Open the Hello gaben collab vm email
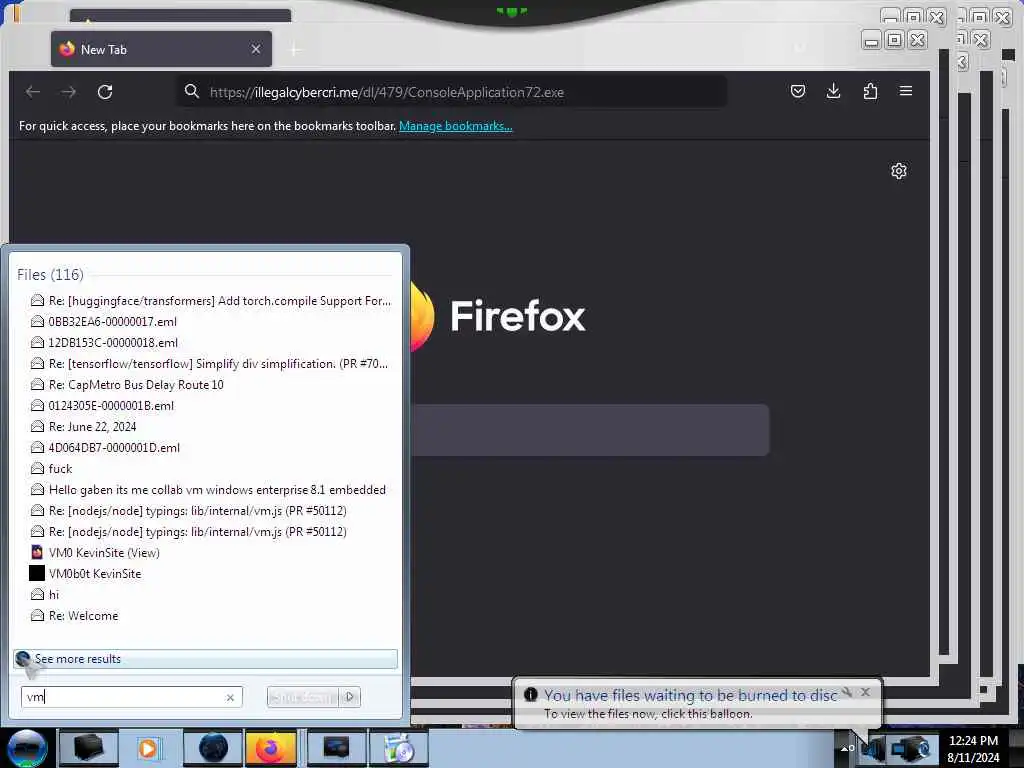The image size is (1024, 768). (x=208, y=490)
